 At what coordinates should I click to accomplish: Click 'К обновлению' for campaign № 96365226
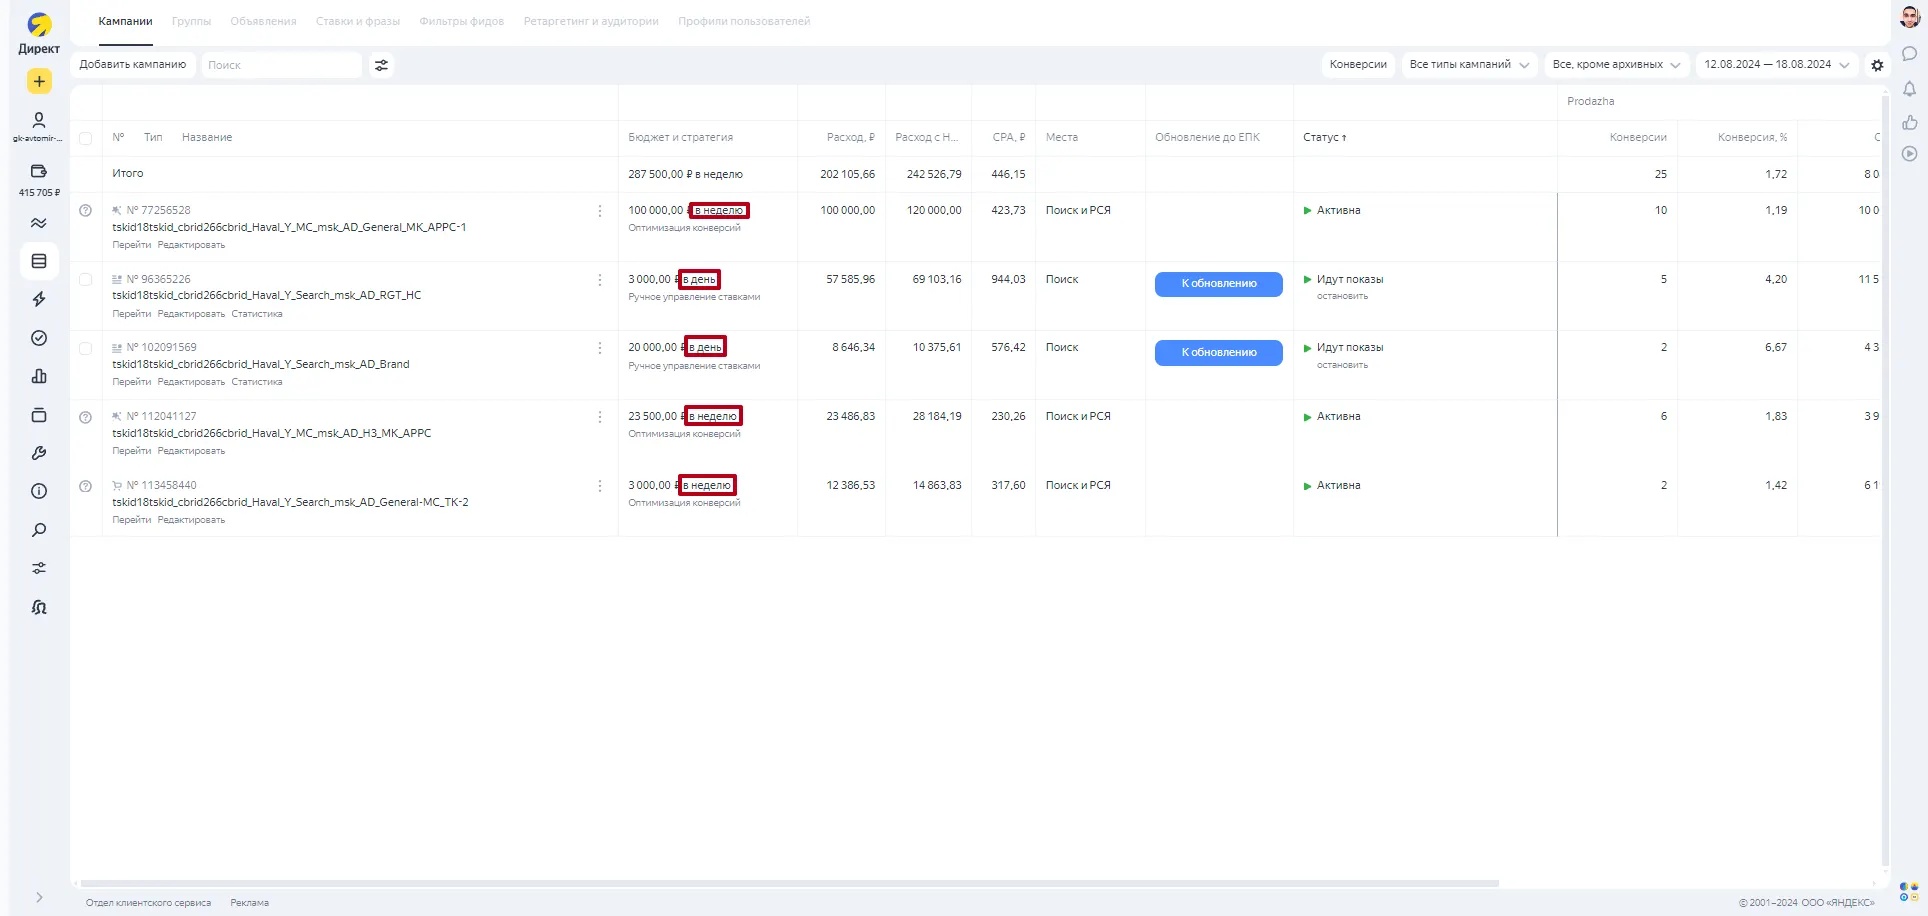pyautogui.click(x=1218, y=284)
